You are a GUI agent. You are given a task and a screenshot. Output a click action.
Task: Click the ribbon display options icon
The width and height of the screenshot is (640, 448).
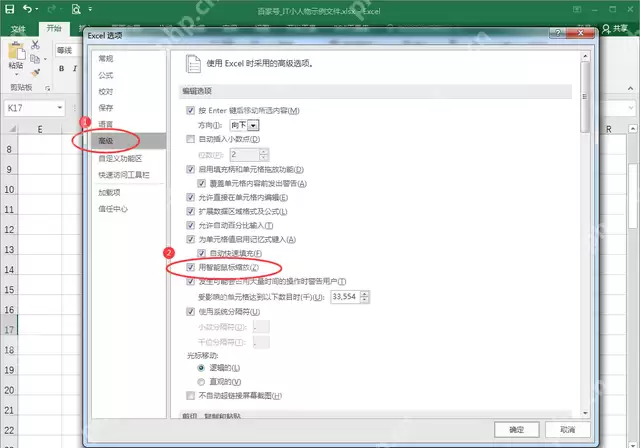[x=577, y=9]
